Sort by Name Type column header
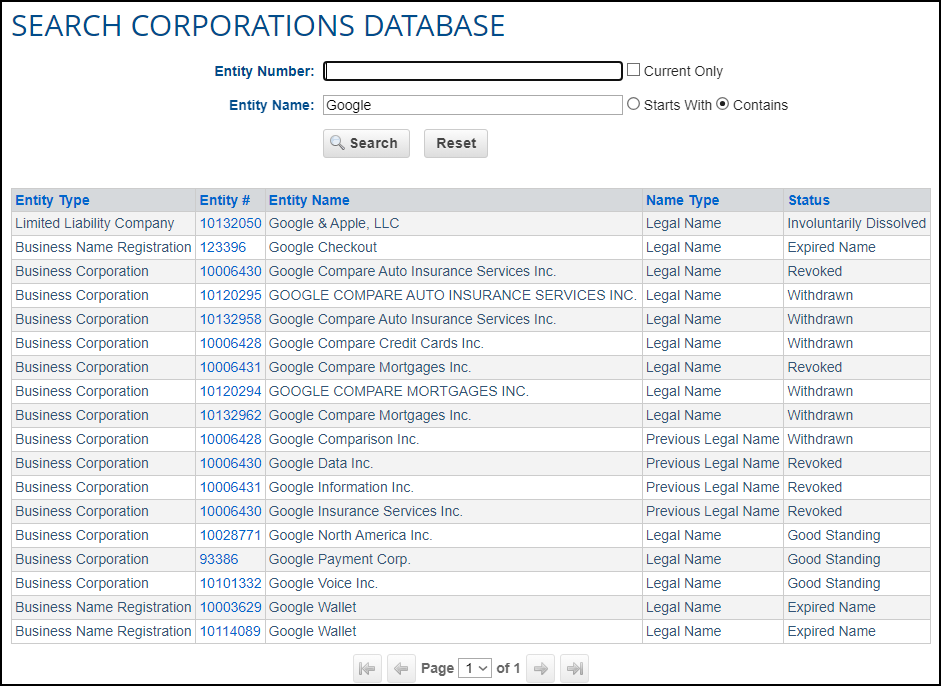The image size is (941, 686). pos(682,200)
